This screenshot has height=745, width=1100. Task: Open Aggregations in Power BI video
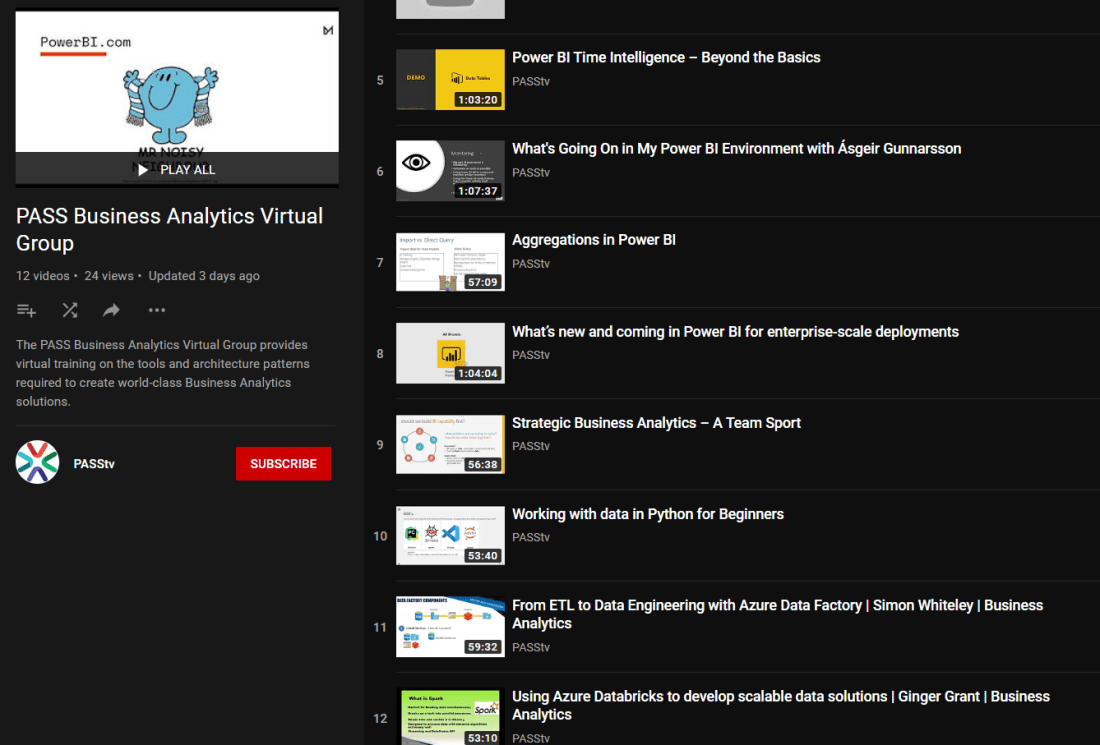pyautogui.click(x=593, y=240)
